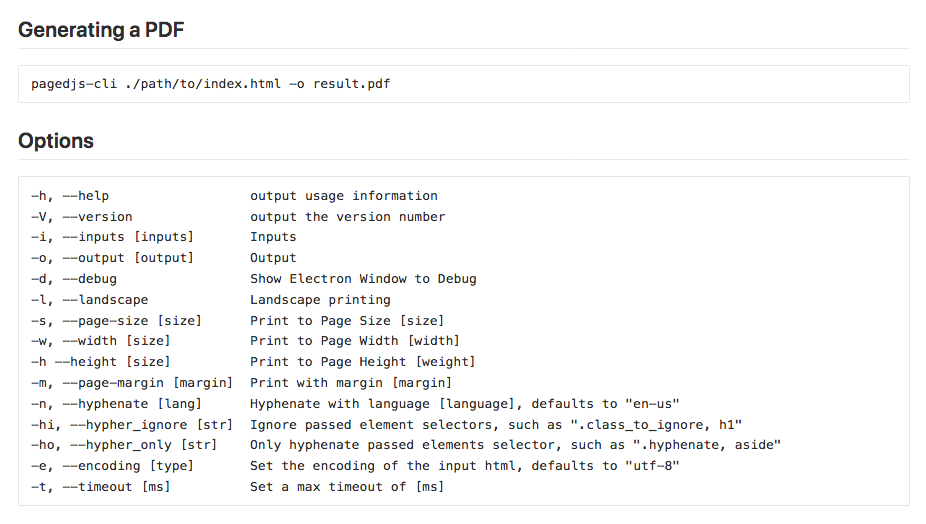This screenshot has height=524, width=926.
Task: Click the --landscape option text
Action: coord(90,300)
